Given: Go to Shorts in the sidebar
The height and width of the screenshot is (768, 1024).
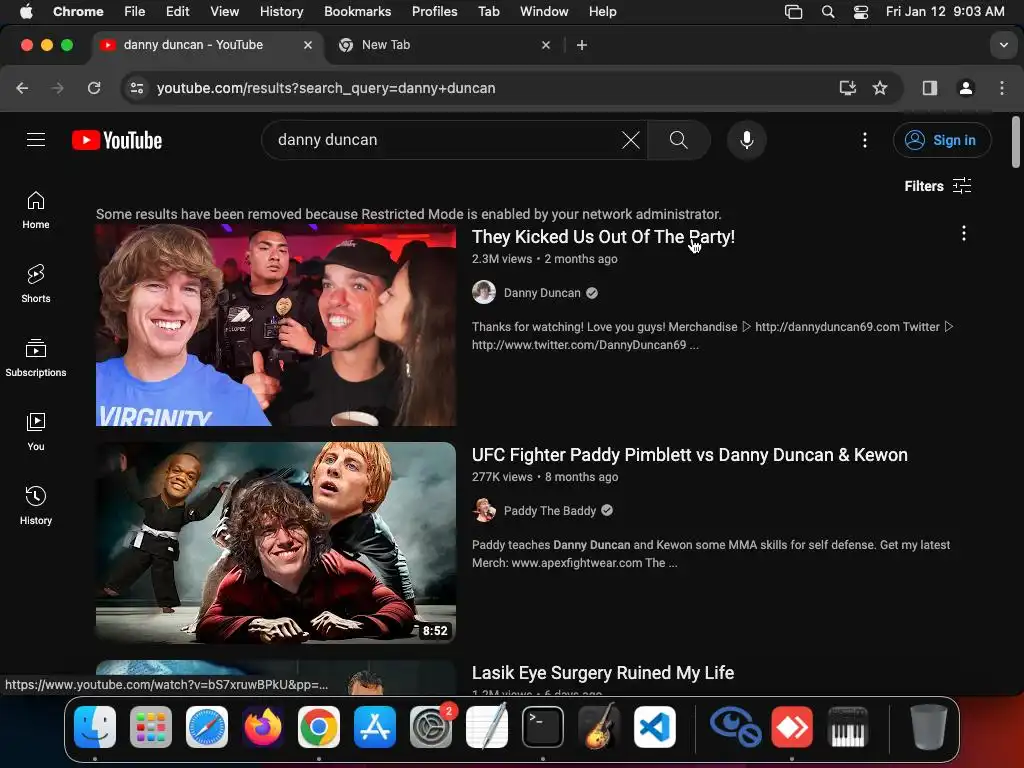Looking at the screenshot, I should point(36,283).
